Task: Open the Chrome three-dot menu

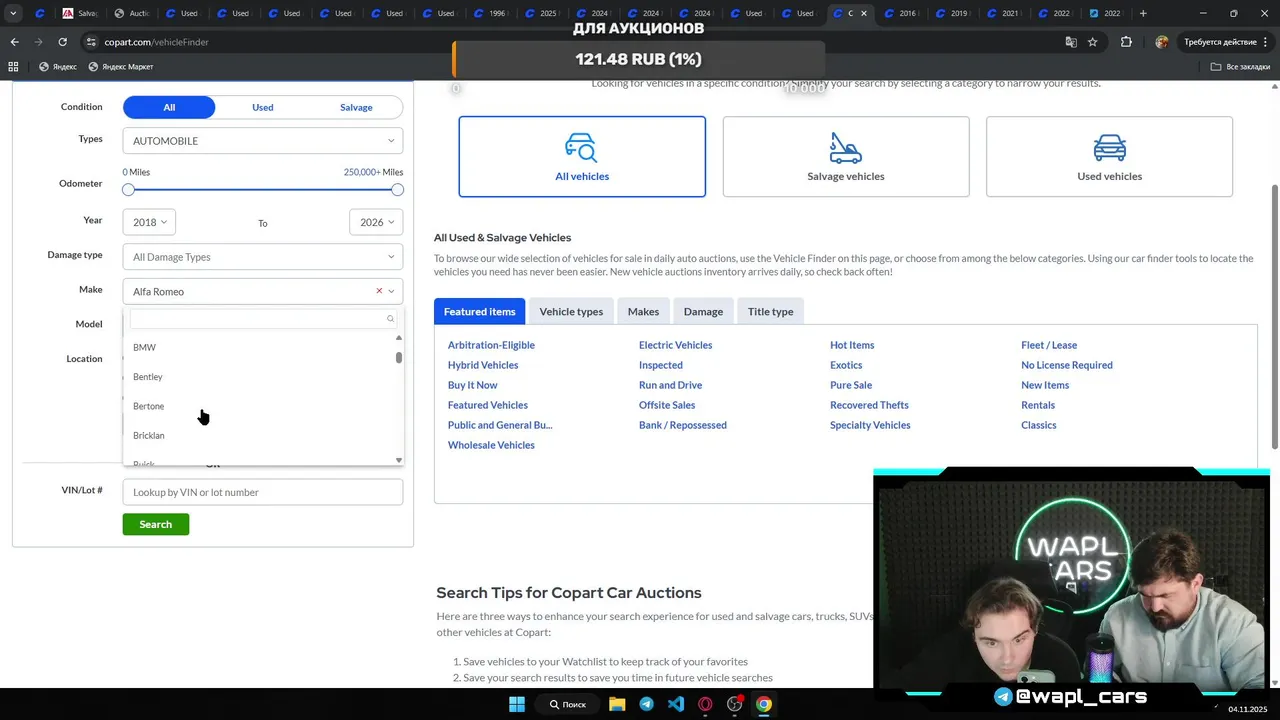Action: tap(1266, 42)
